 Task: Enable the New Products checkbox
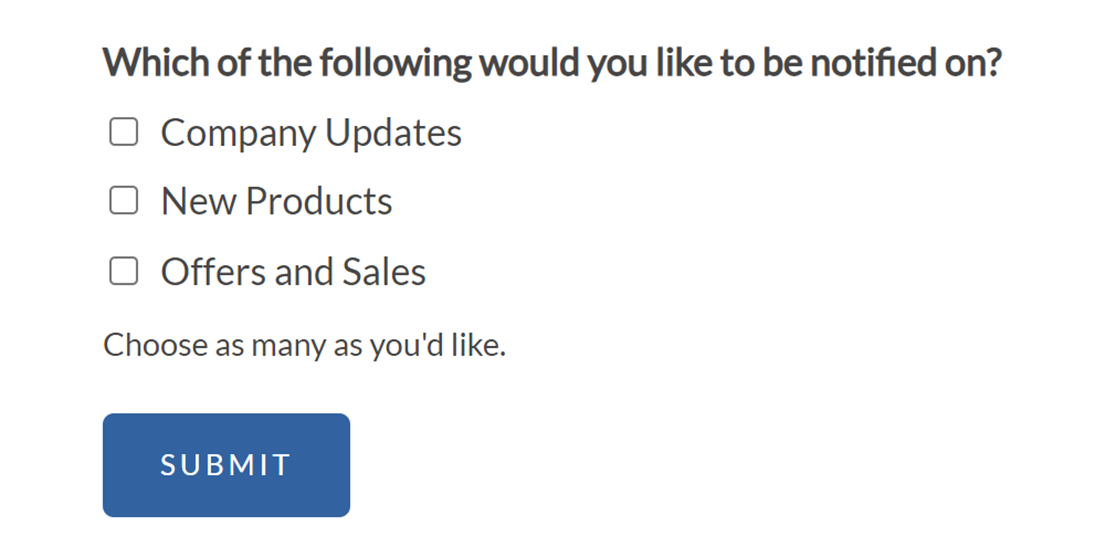(x=123, y=202)
